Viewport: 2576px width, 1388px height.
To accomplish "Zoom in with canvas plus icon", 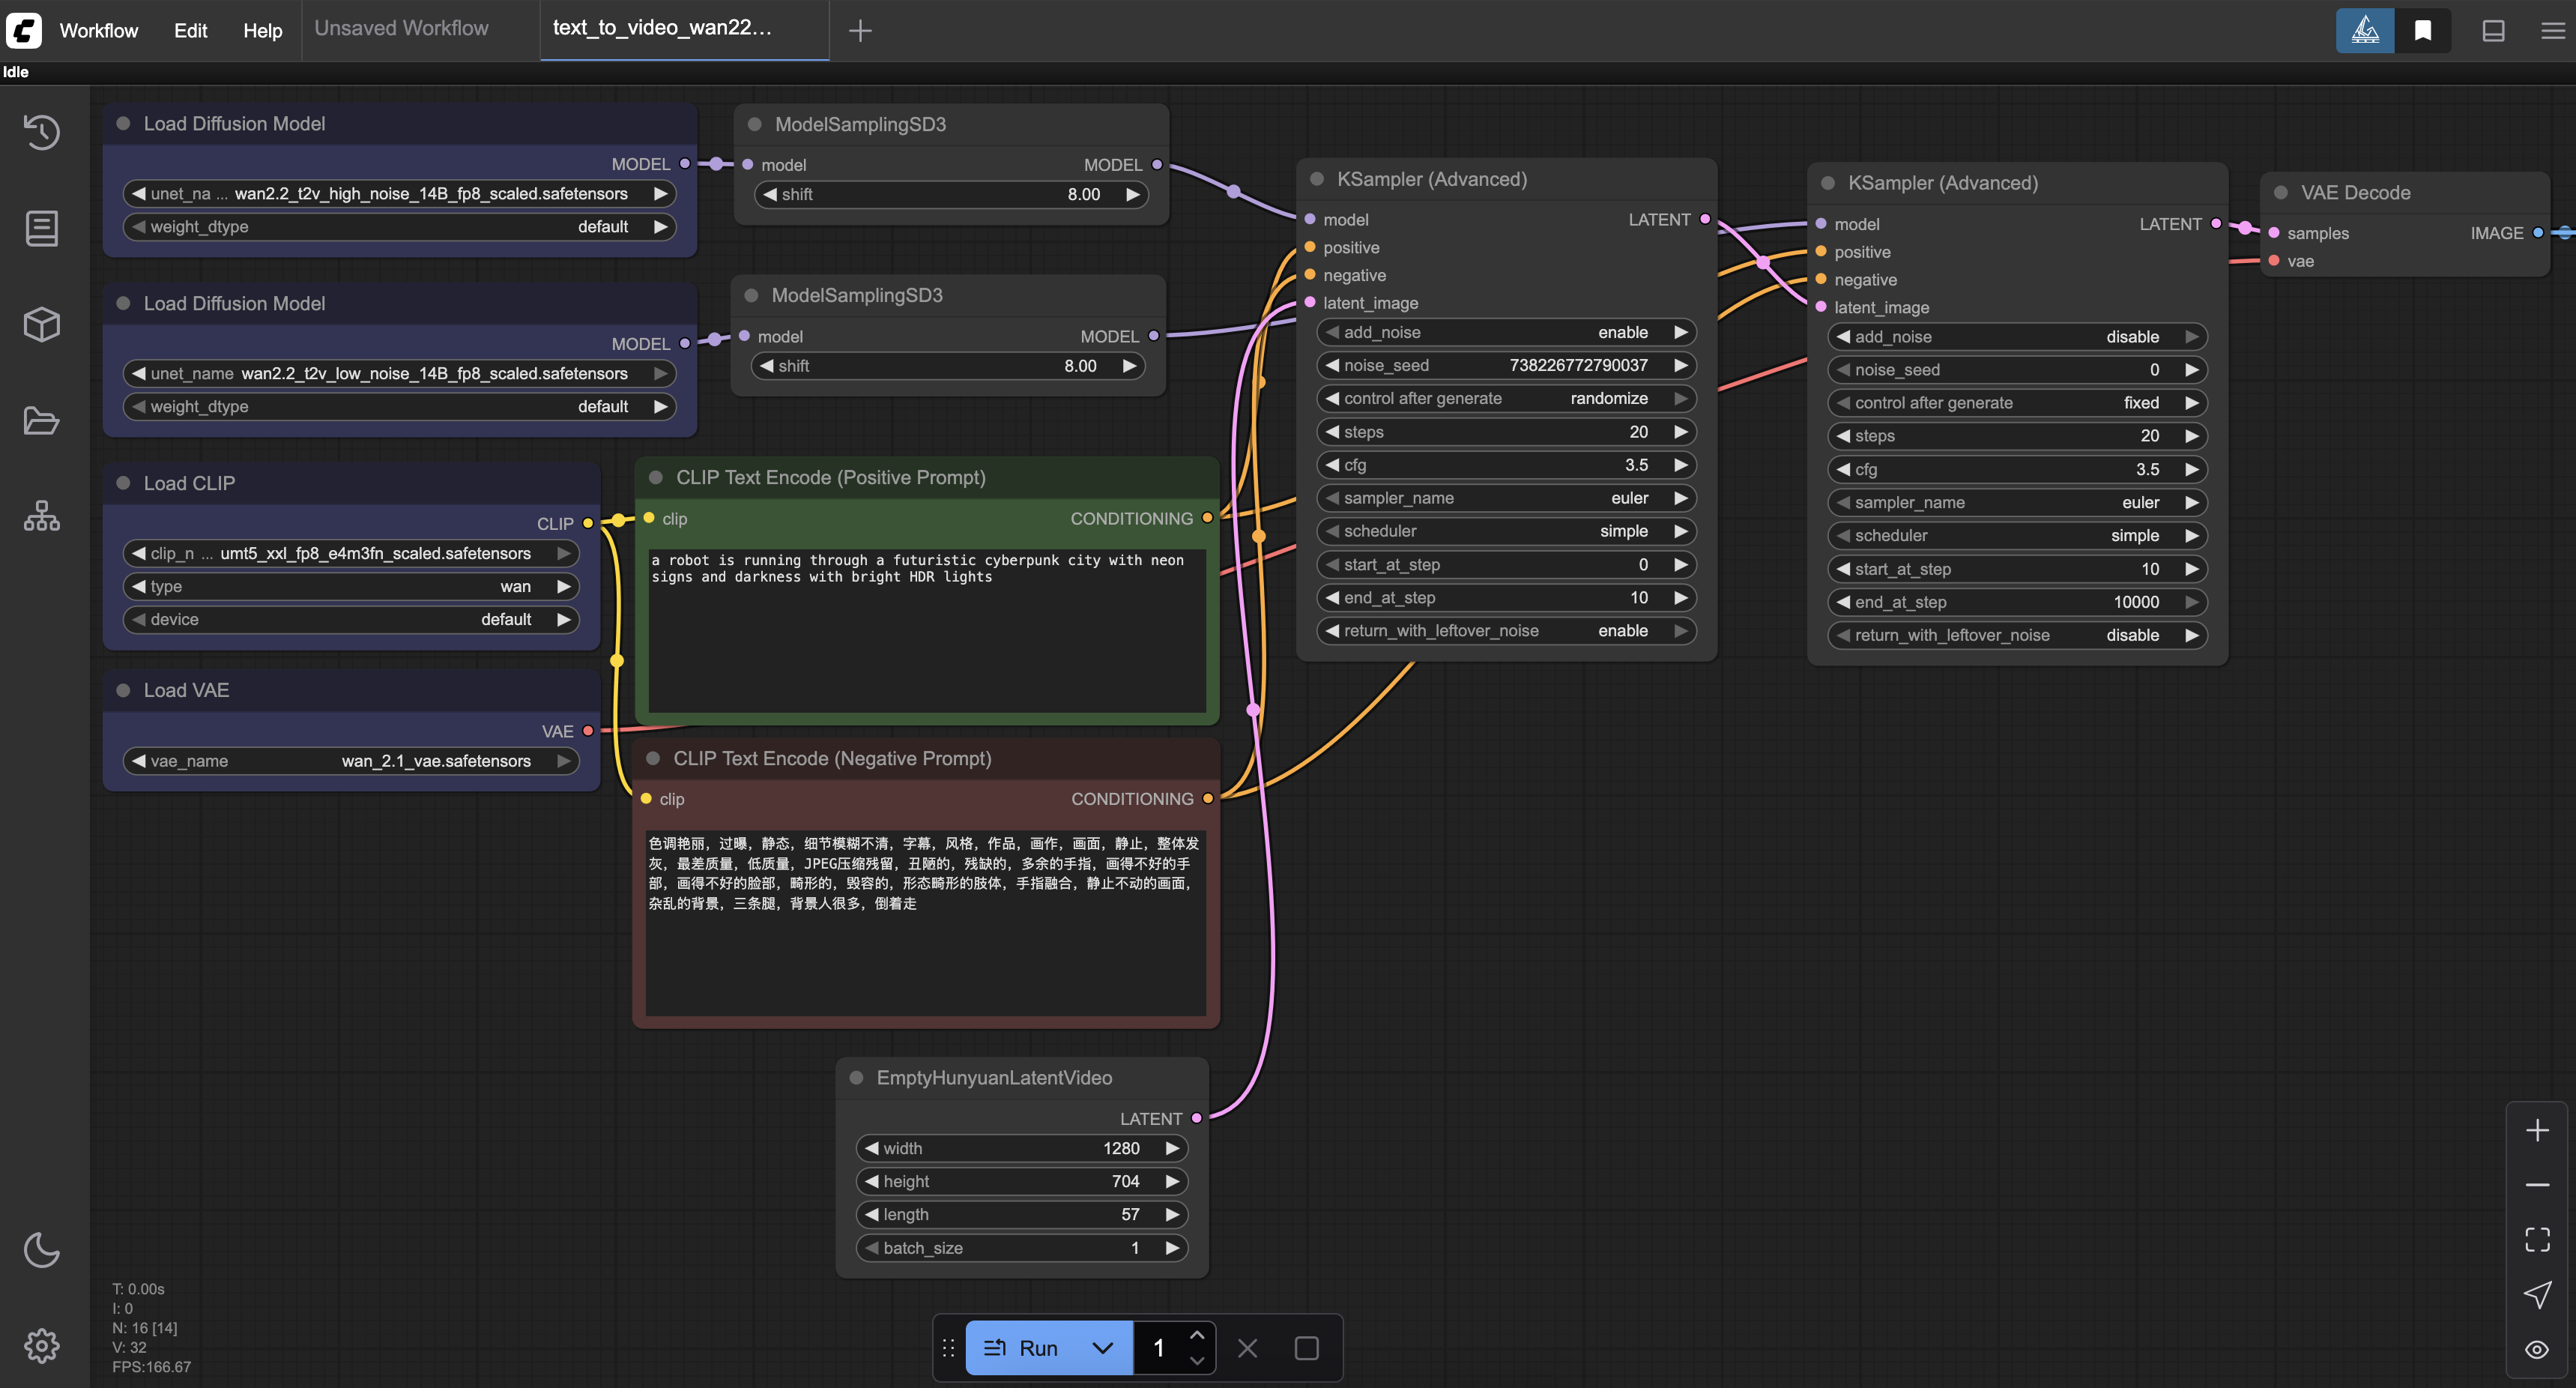I will (2537, 1131).
